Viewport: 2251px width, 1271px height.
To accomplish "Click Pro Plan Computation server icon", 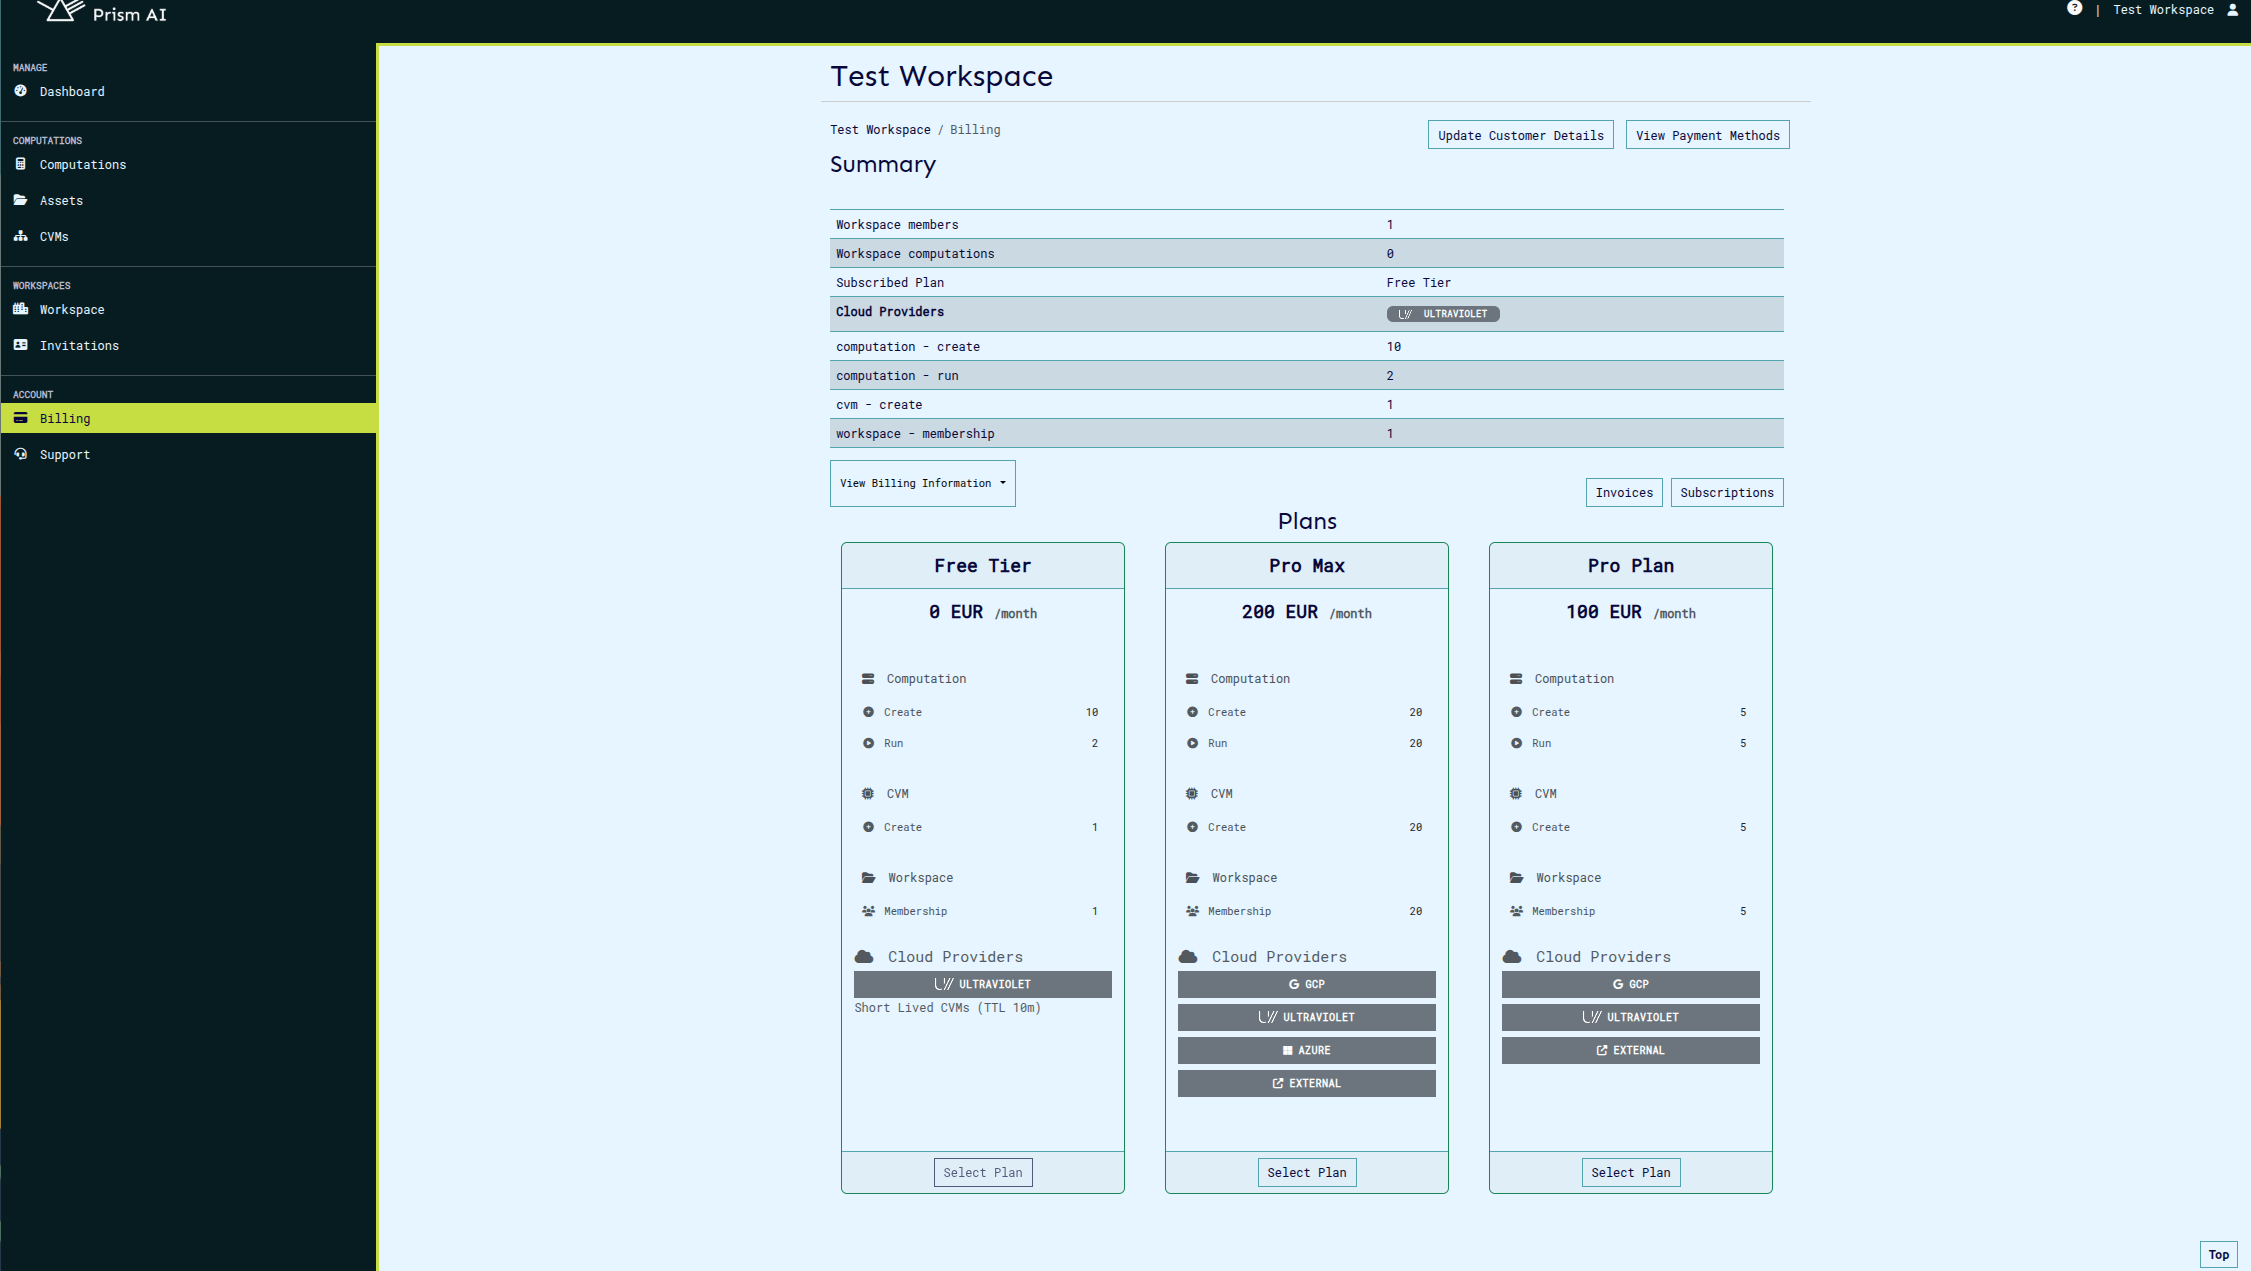I will click(1516, 679).
